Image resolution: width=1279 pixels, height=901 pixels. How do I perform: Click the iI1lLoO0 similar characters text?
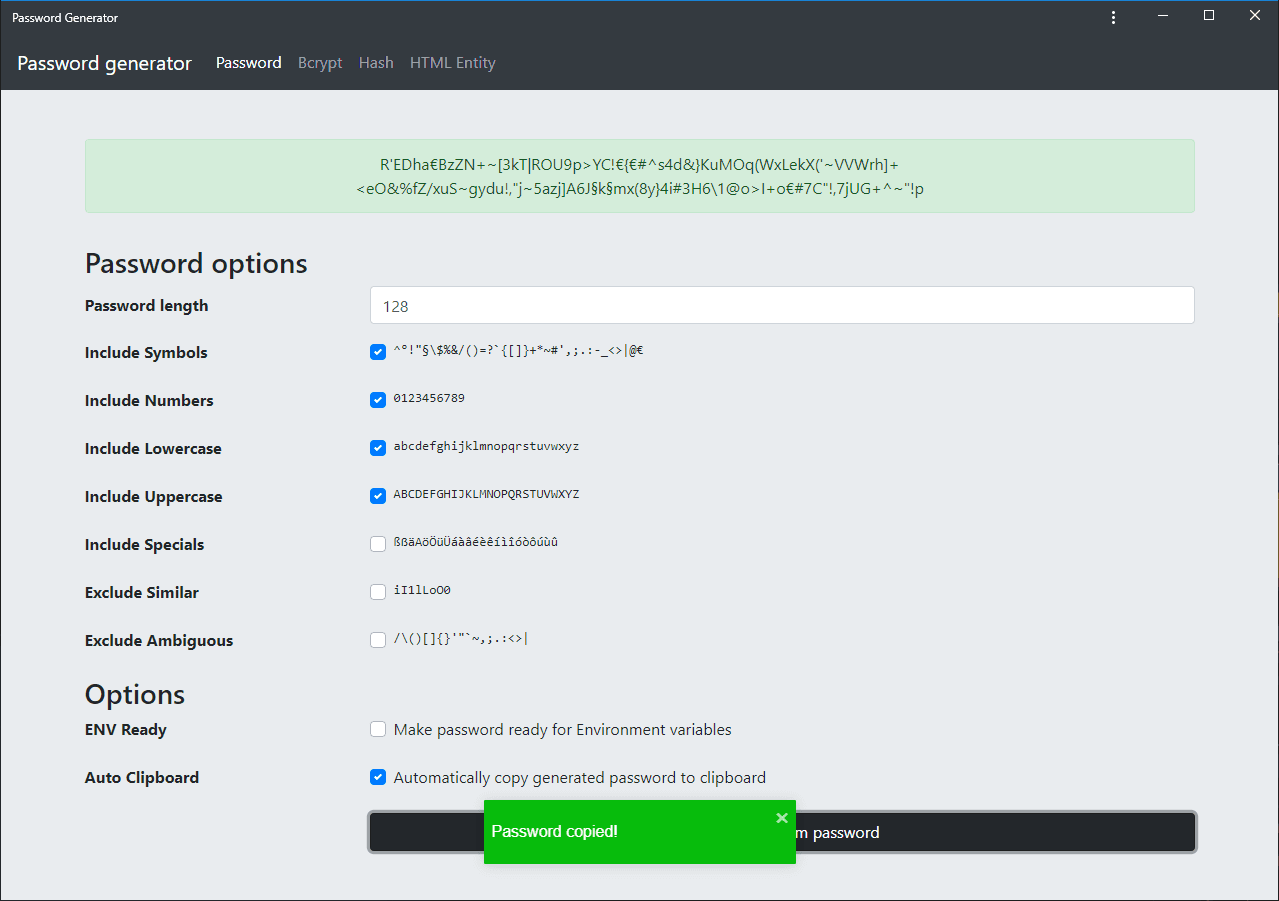[x=422, y=591]
